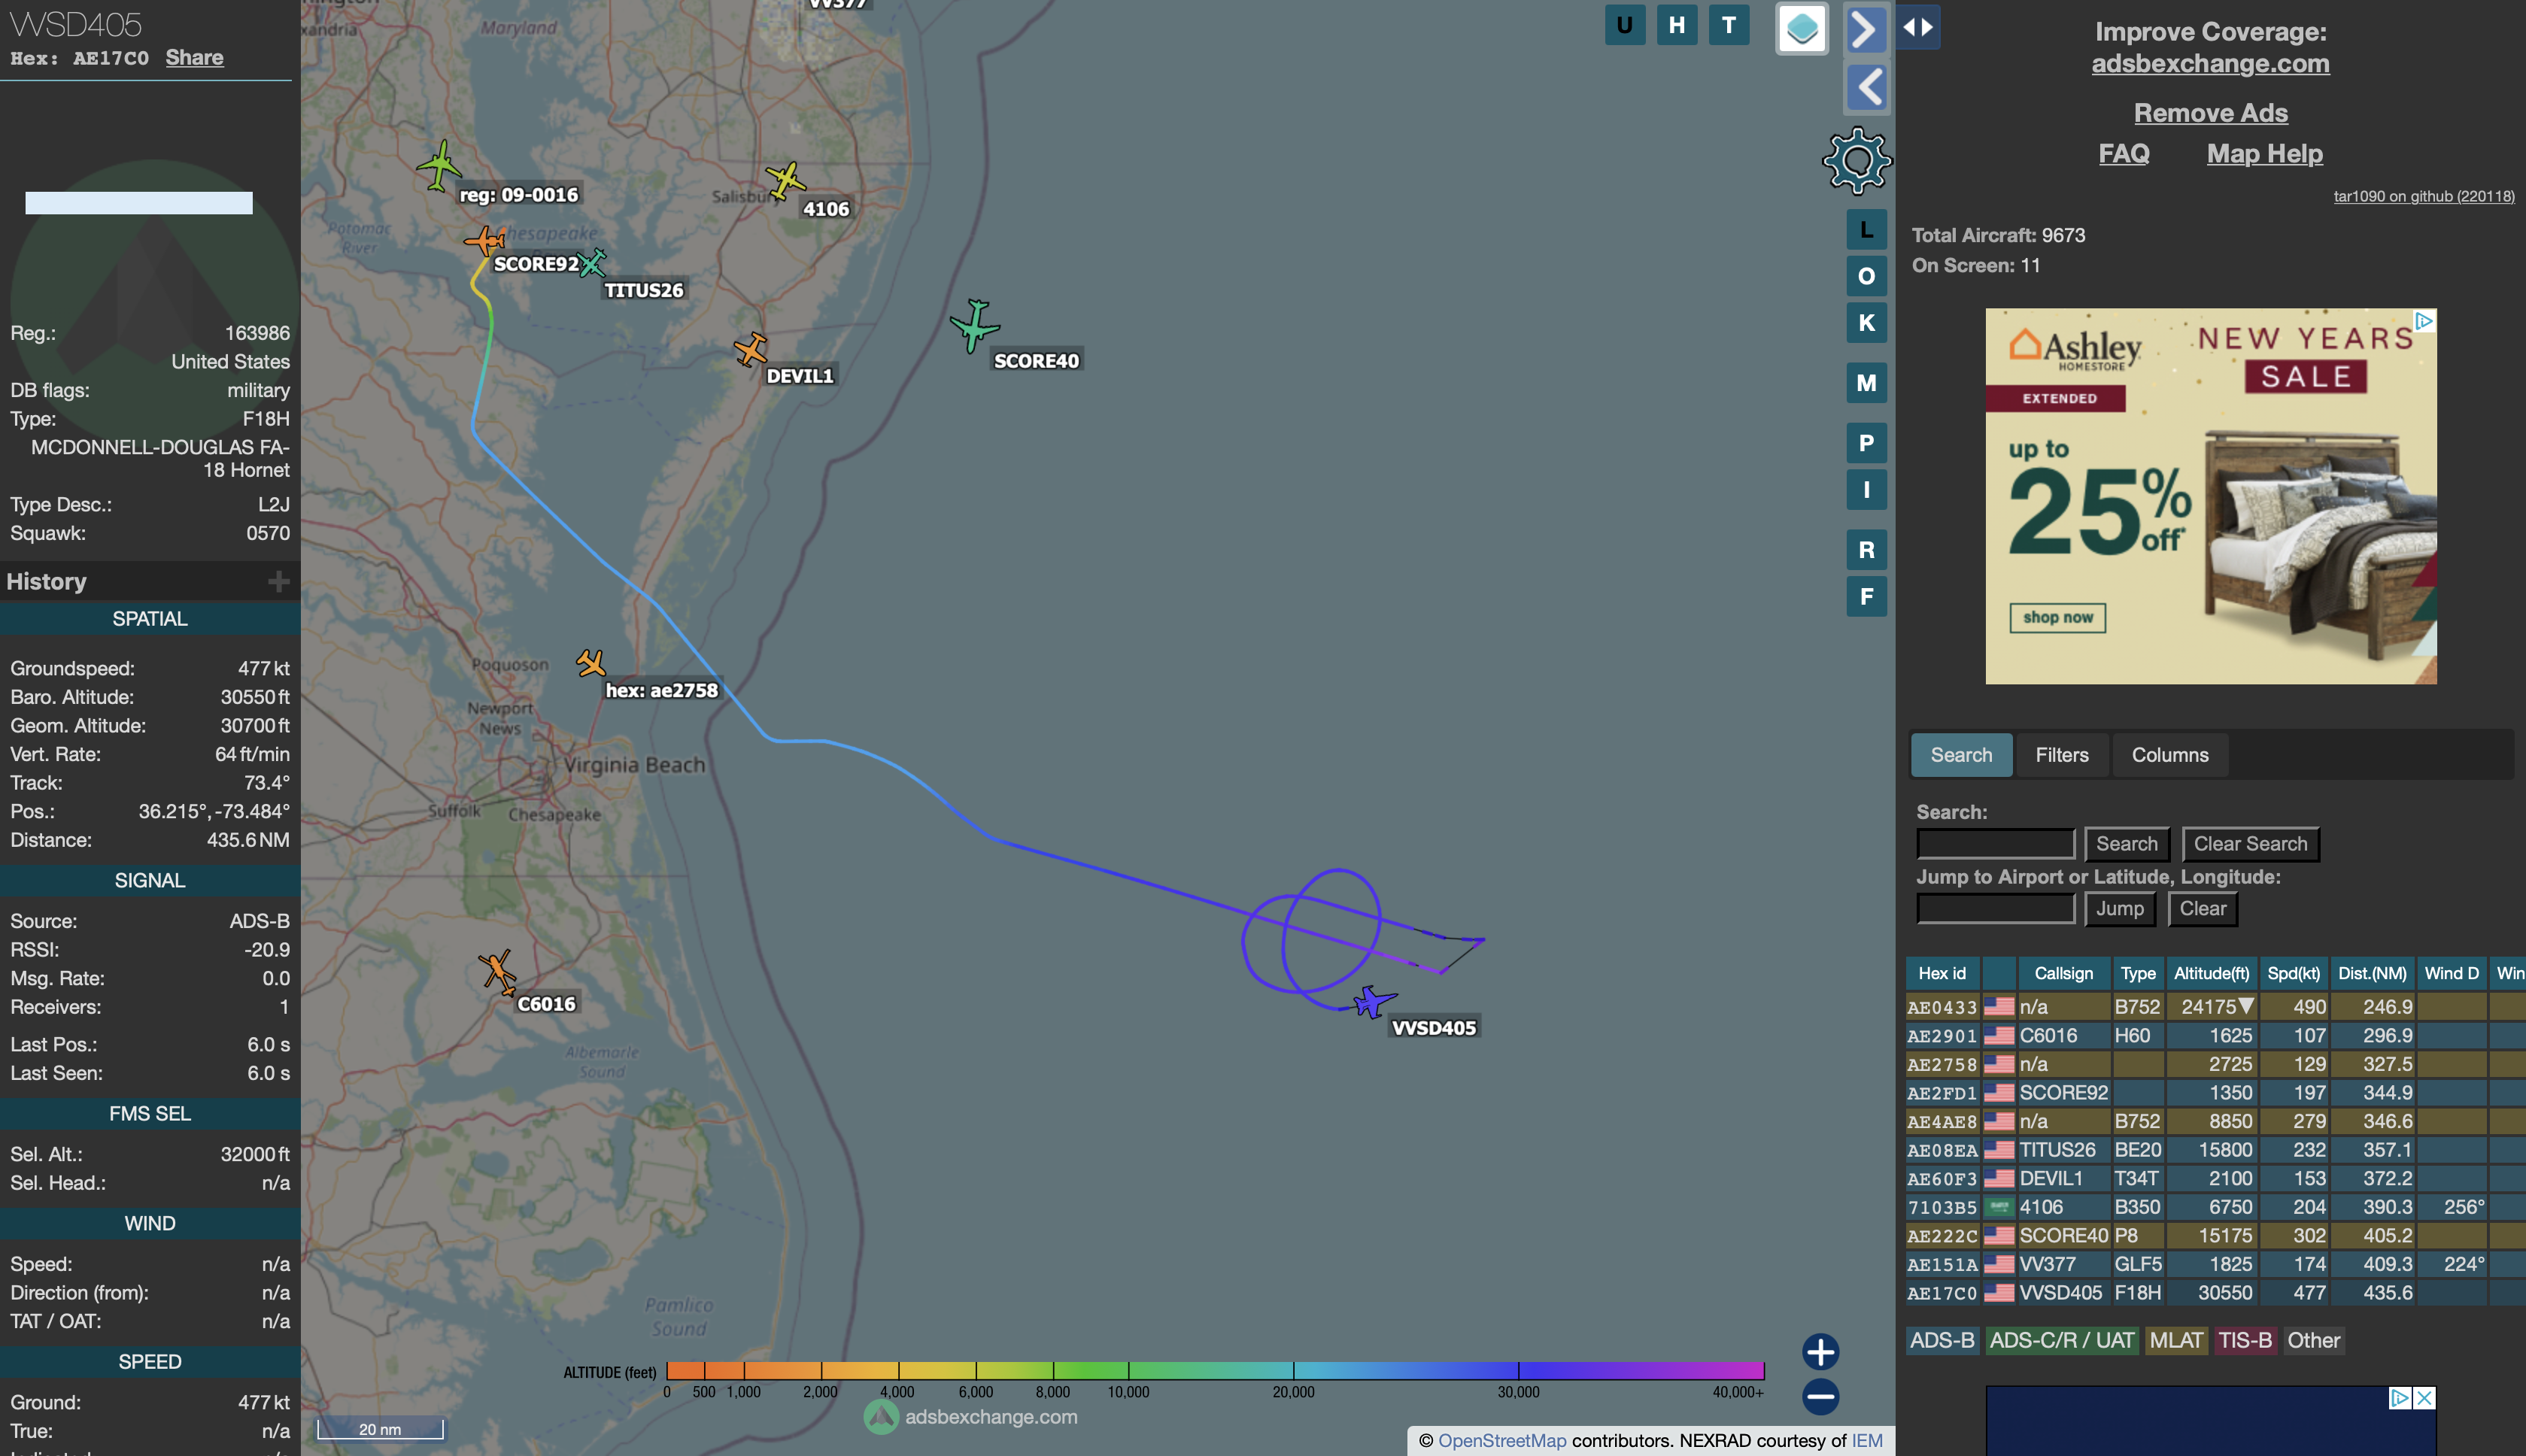The width and height of the screenshot is (2526, 1456).
Task: Sort table by Dist.(NM) column
Action: tap(2372, 973)
